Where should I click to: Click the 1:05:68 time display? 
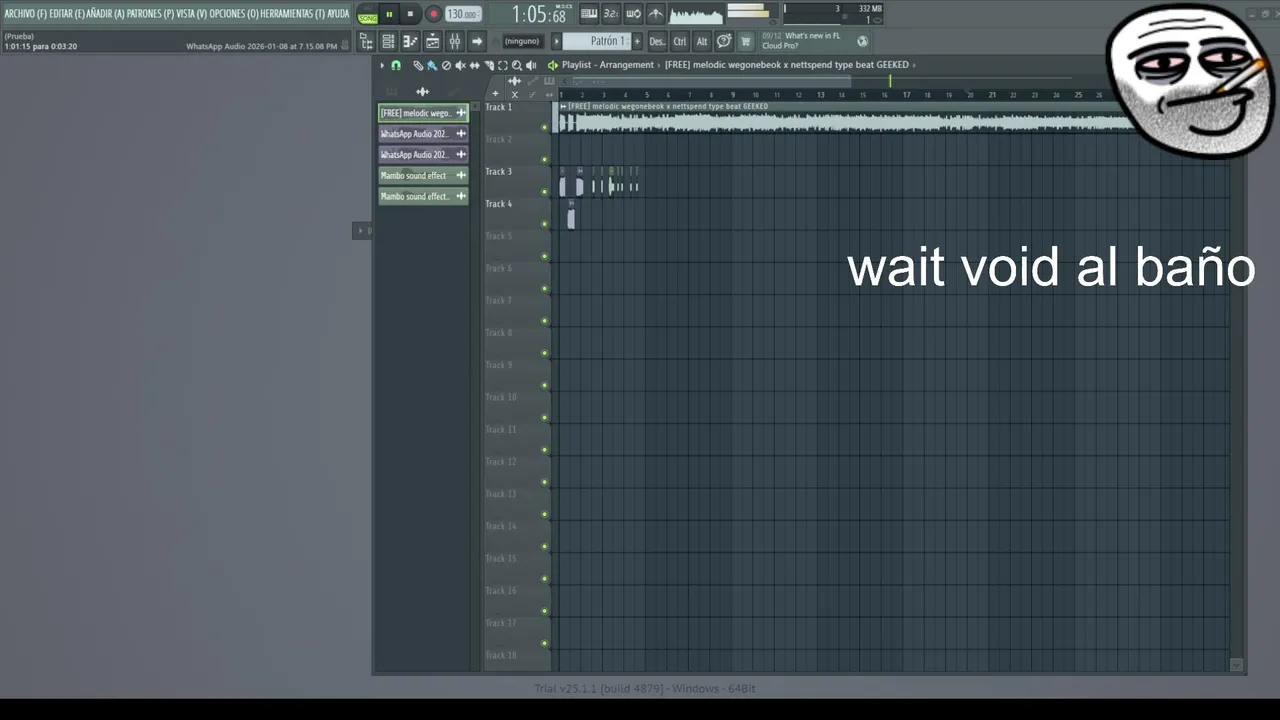(538, 15)
